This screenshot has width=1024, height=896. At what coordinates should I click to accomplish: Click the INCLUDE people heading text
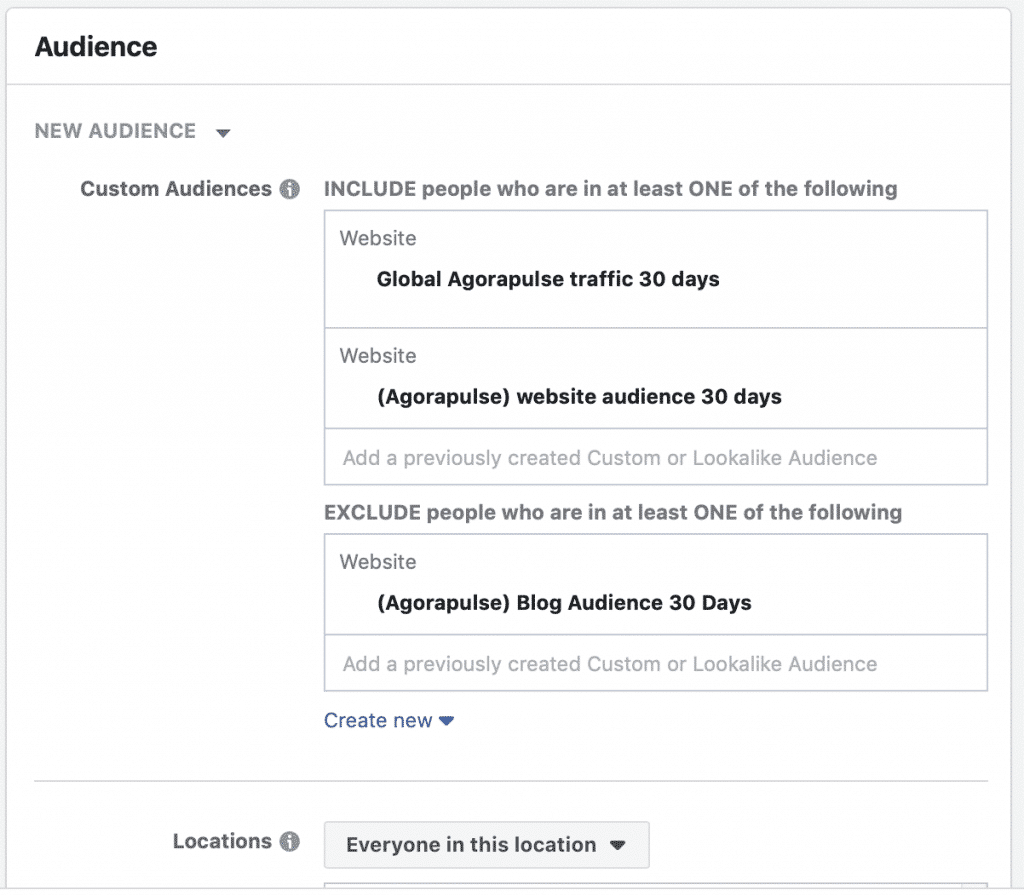(611, 189)
